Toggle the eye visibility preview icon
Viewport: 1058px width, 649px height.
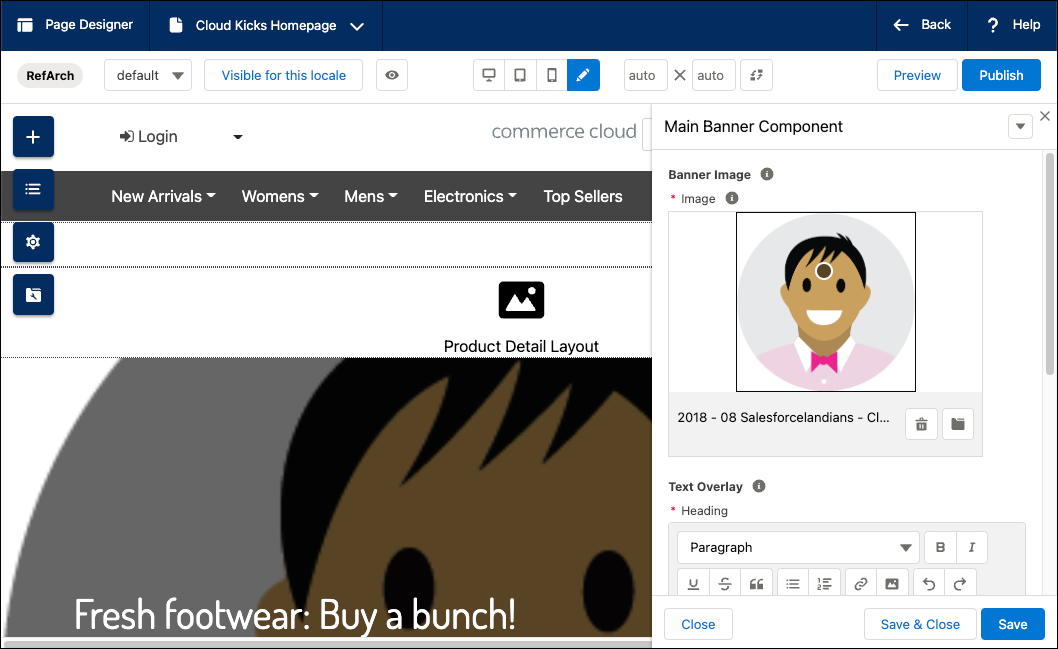point(392,76)
